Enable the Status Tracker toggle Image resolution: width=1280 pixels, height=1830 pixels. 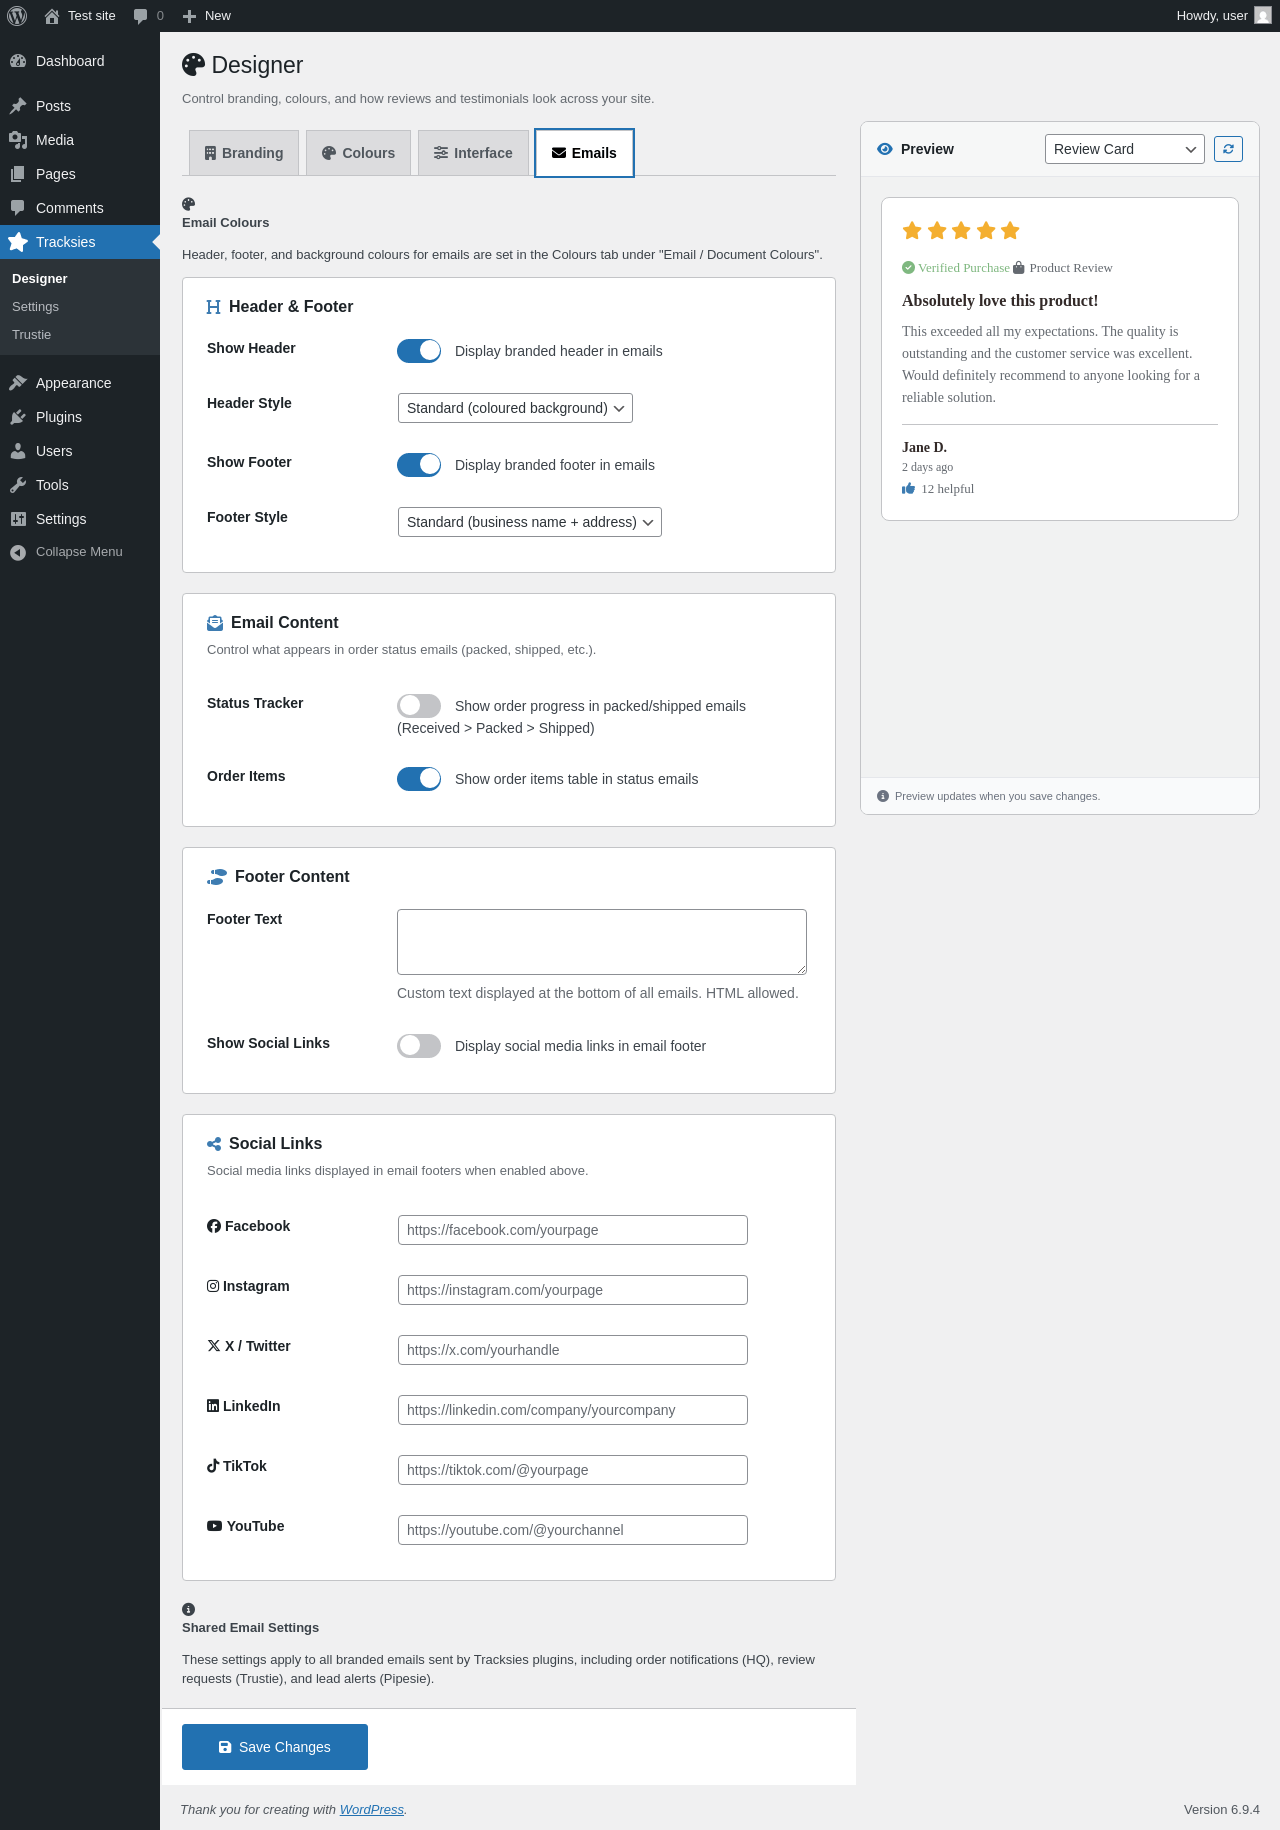pos(419,706)
